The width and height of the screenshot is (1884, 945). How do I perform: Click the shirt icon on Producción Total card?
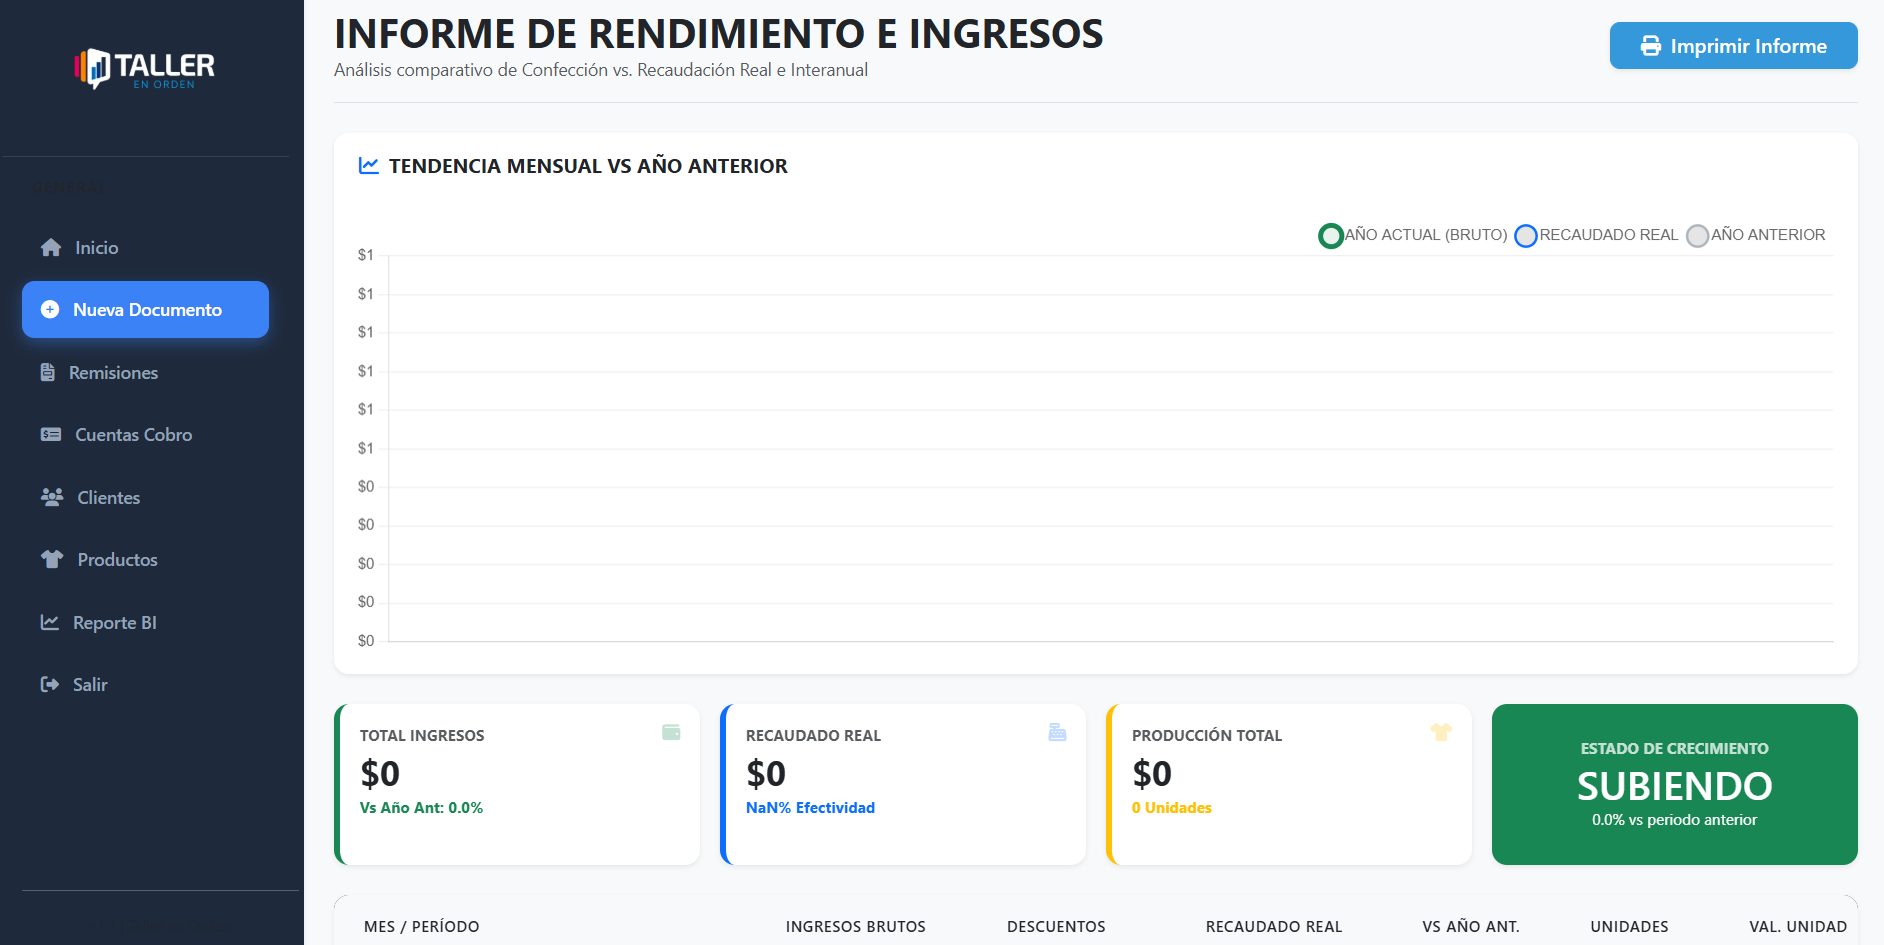(1440, 732)
